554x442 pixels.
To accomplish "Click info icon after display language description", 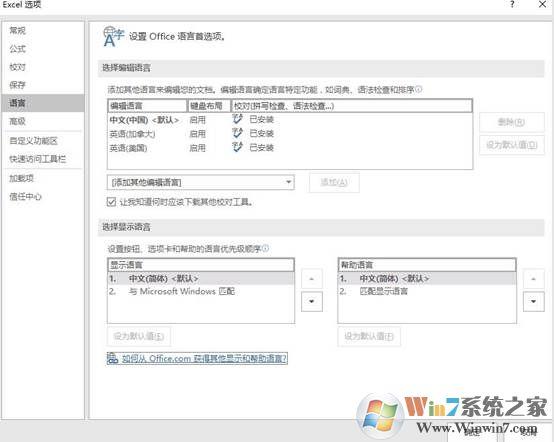I will [265, 248].
